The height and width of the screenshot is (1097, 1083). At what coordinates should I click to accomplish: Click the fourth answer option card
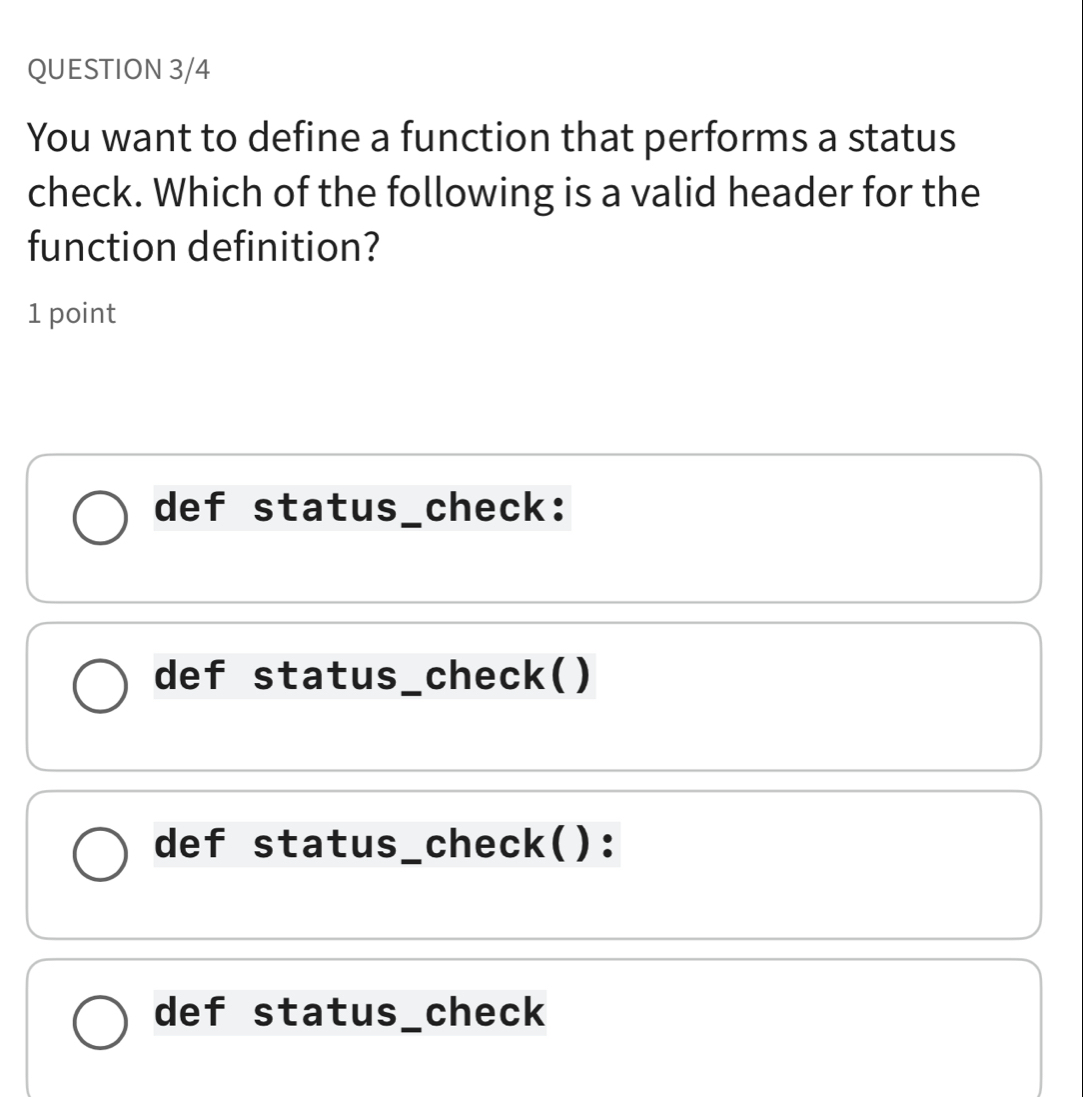[x=536, y=1030]
